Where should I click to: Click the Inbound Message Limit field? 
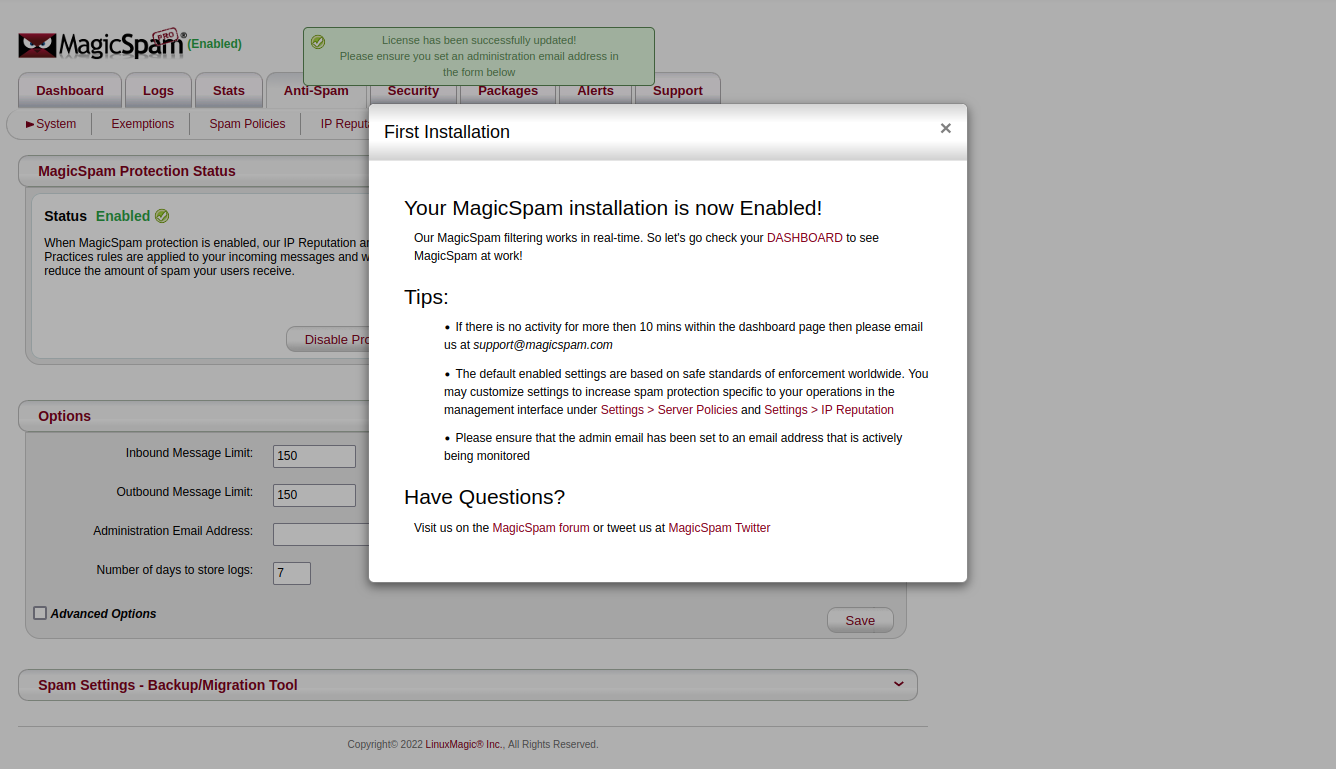pyautogui.click(x=314, y=456)
